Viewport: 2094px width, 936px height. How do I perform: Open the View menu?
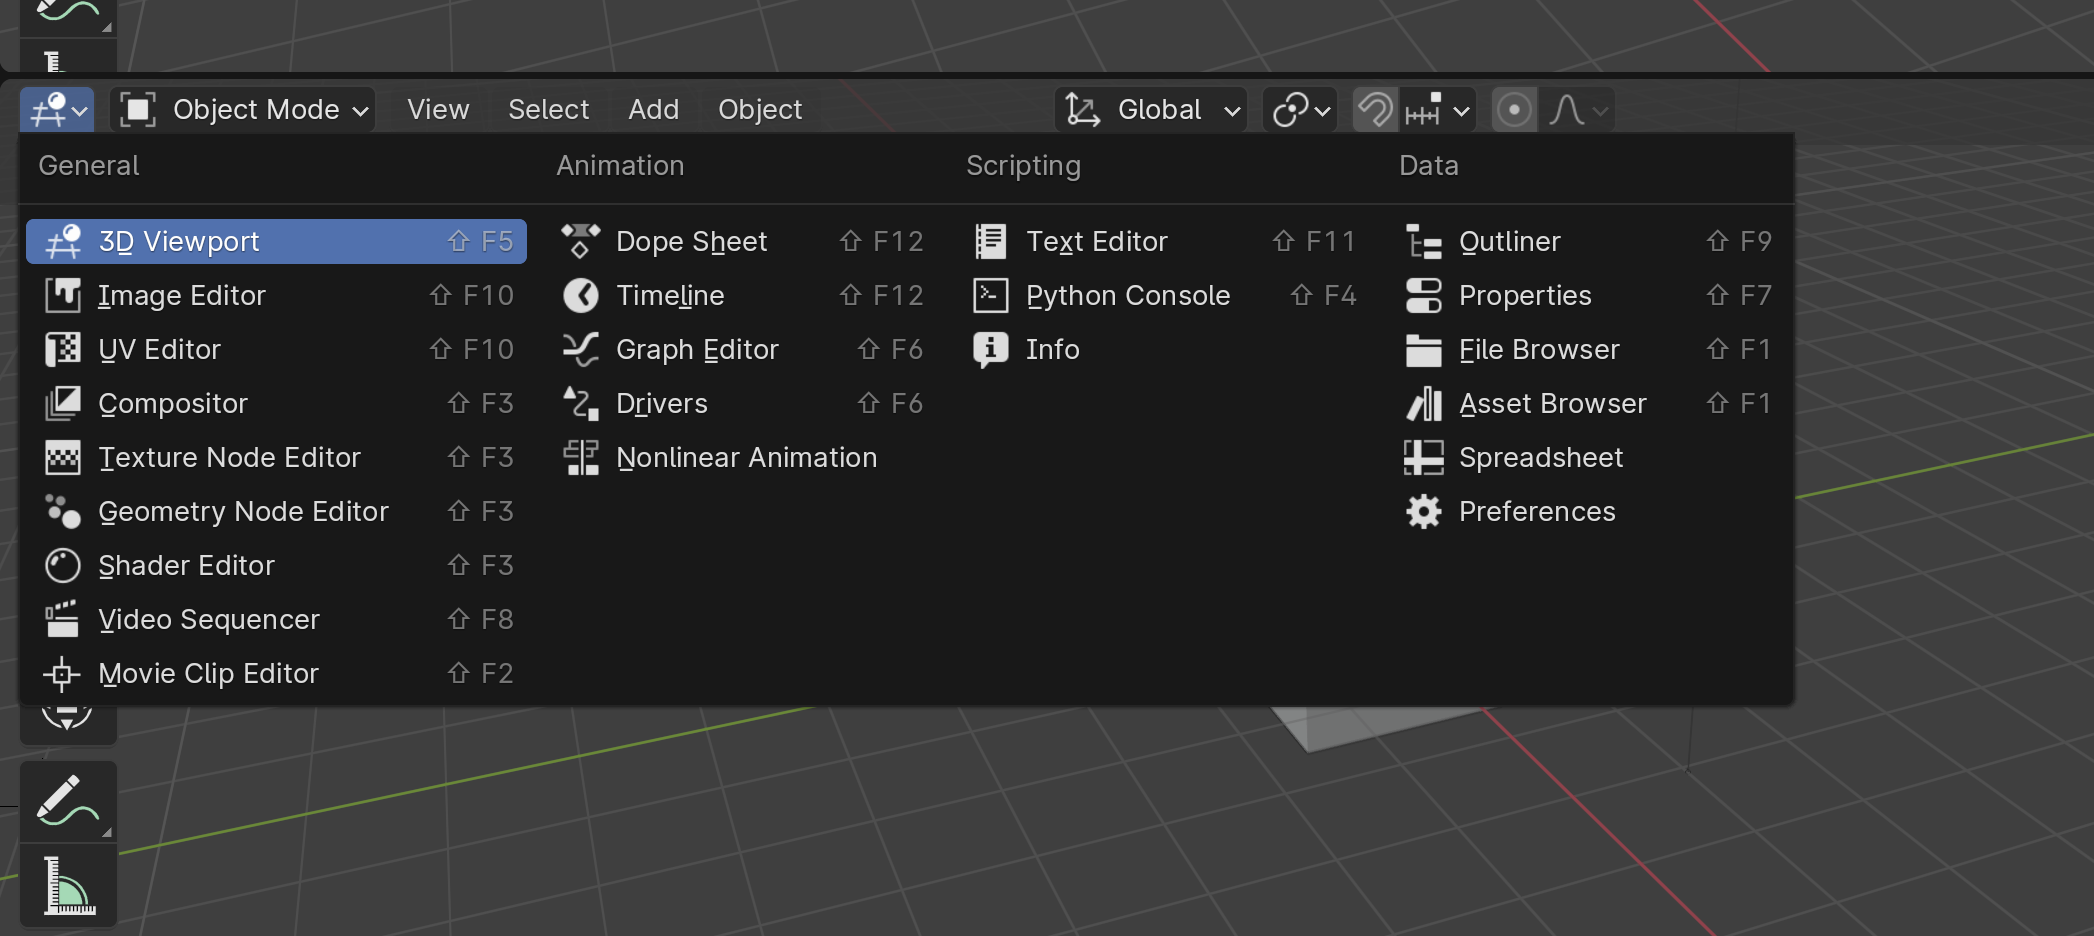438,109
